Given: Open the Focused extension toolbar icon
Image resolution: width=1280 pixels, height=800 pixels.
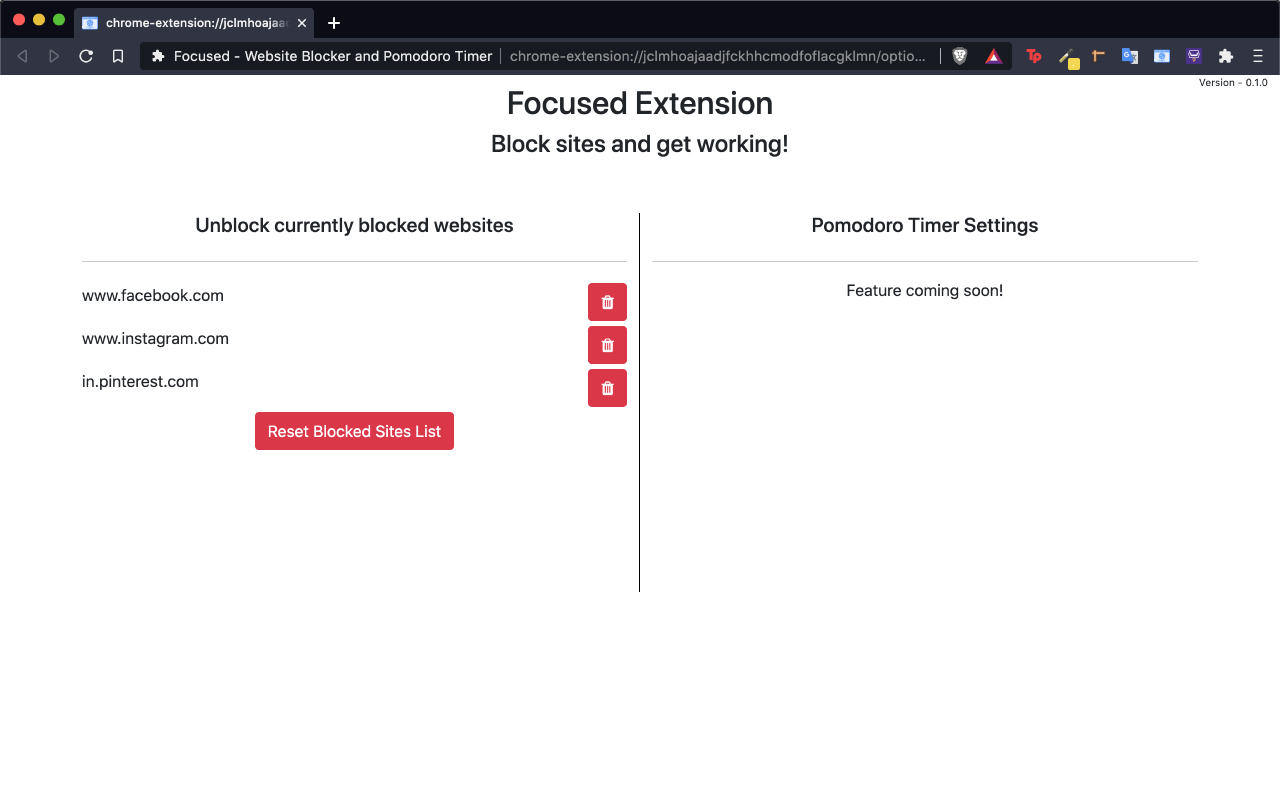Looking at the screenshot, I should (x=1162, y=56).
